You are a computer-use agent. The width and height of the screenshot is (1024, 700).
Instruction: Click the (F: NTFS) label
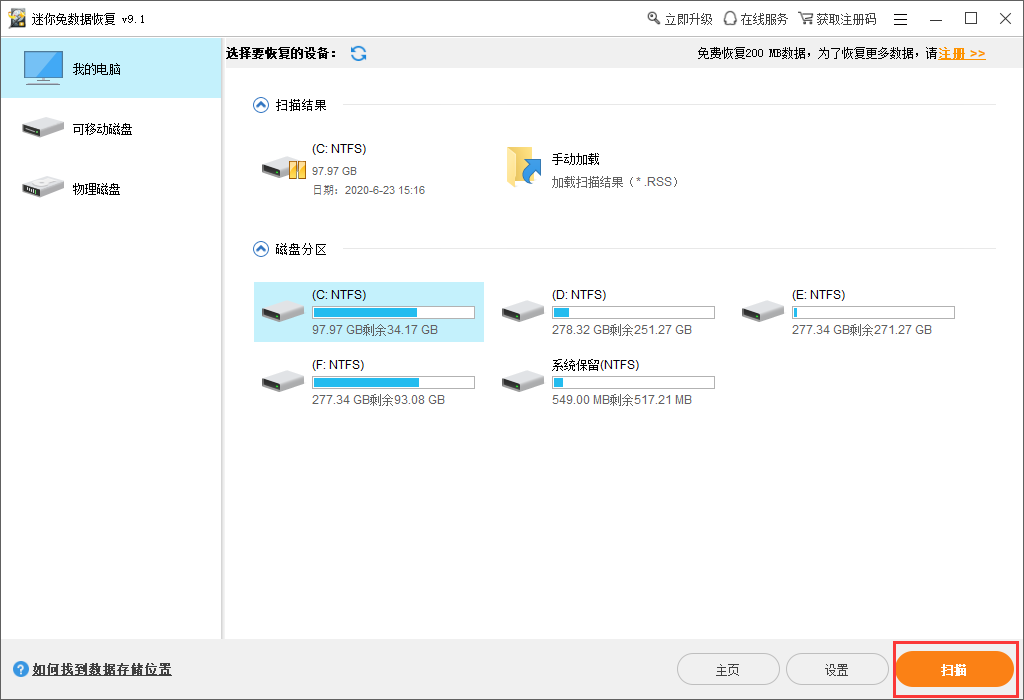[338, 365]
